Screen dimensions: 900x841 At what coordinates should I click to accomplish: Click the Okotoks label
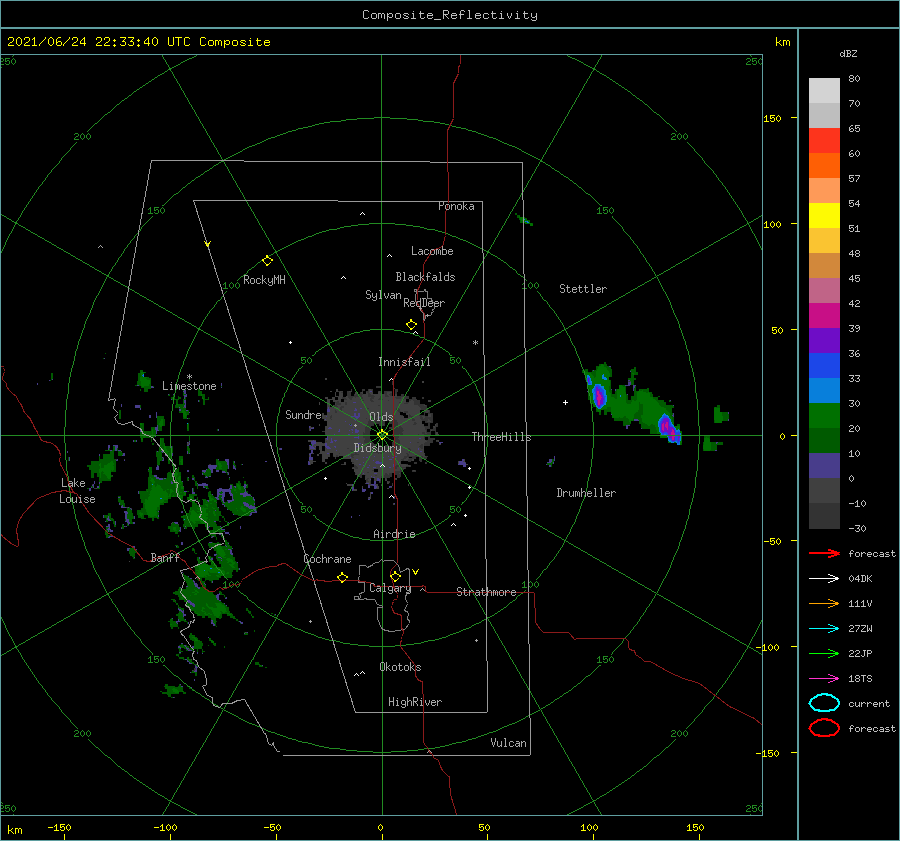400,667
